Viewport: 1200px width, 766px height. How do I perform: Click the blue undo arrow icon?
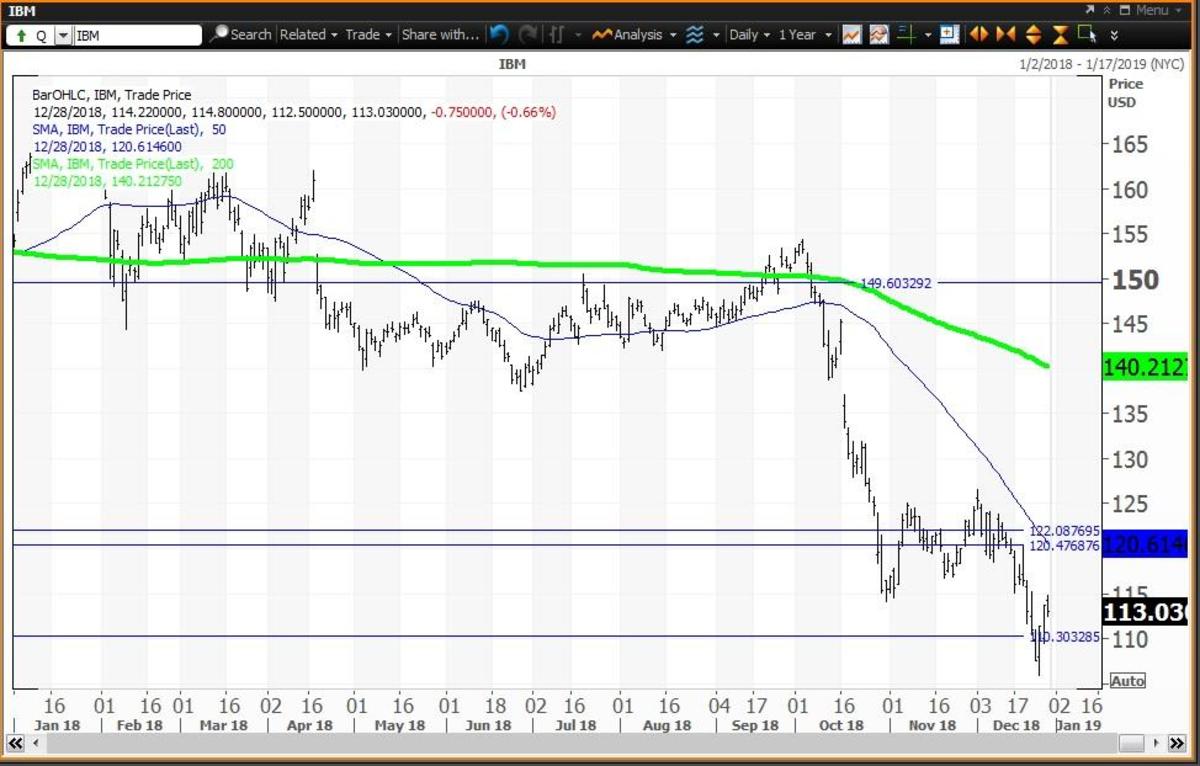tap(499, 34)
